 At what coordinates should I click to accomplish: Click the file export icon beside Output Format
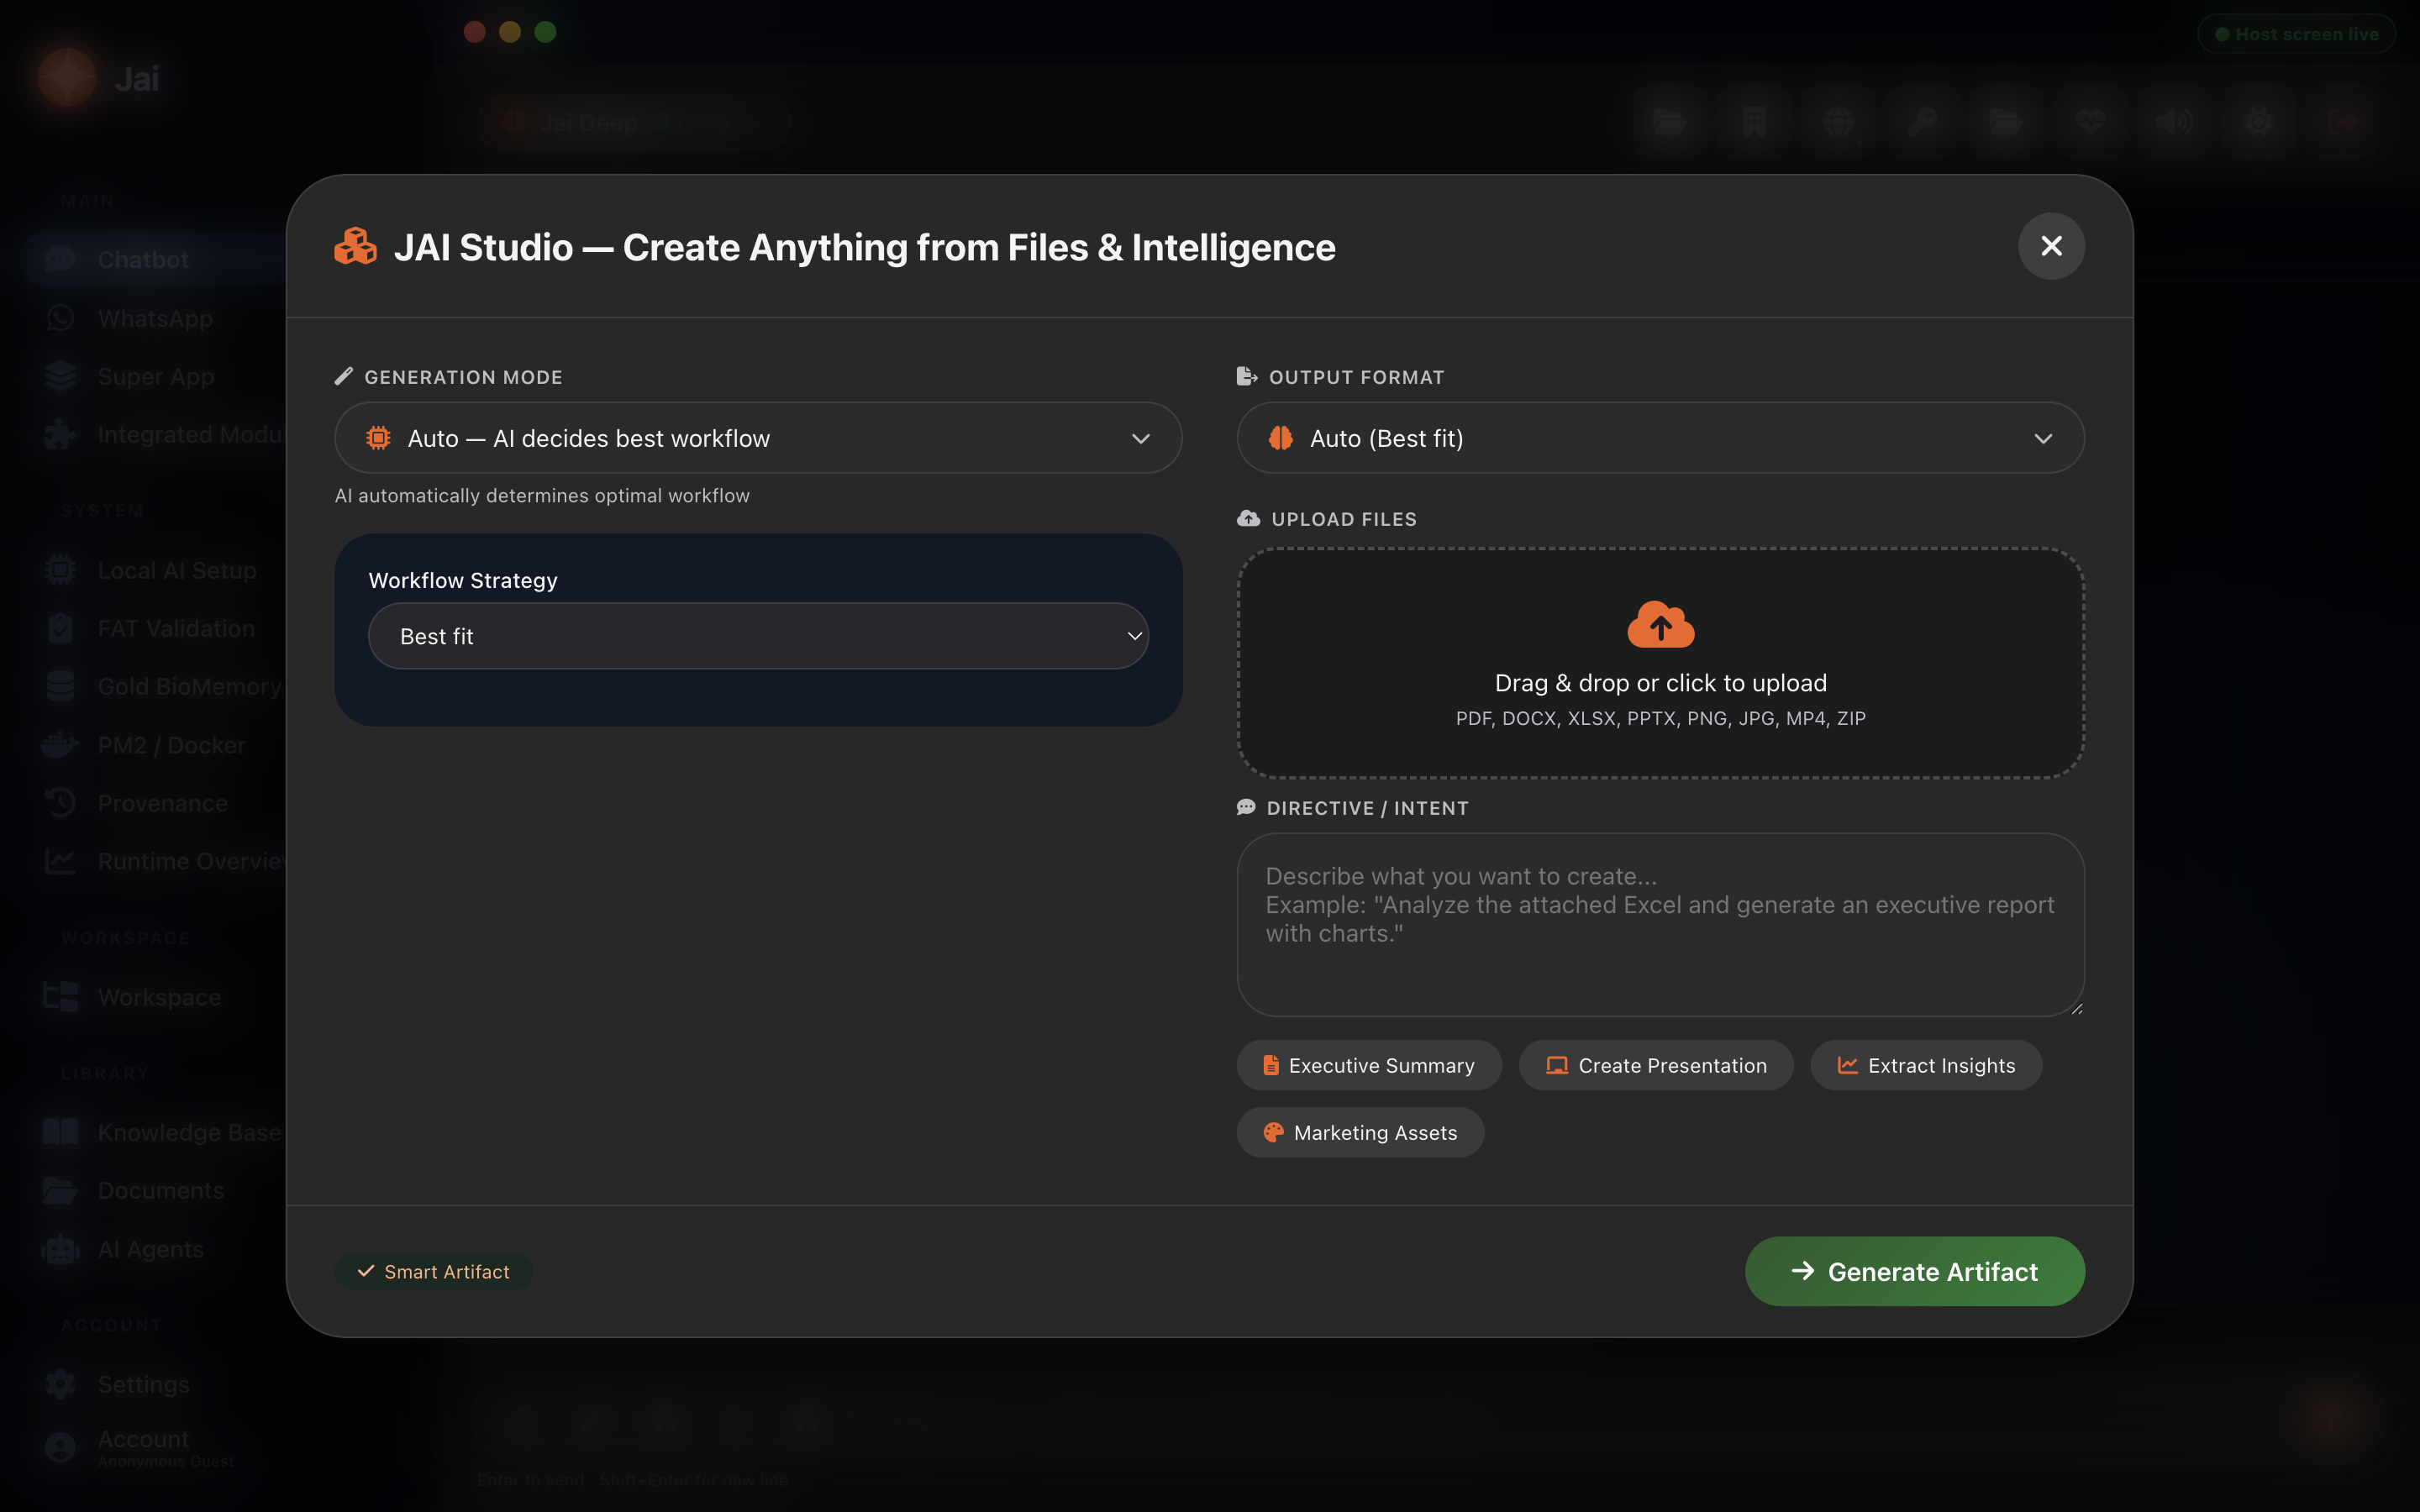[1246, 376]
